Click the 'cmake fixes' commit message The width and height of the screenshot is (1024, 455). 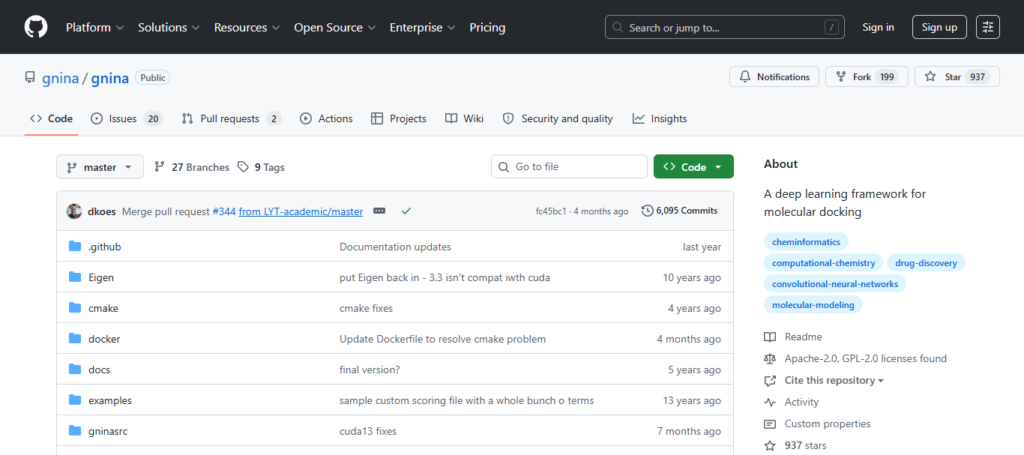pyautogui.click(x=366, y=308)
